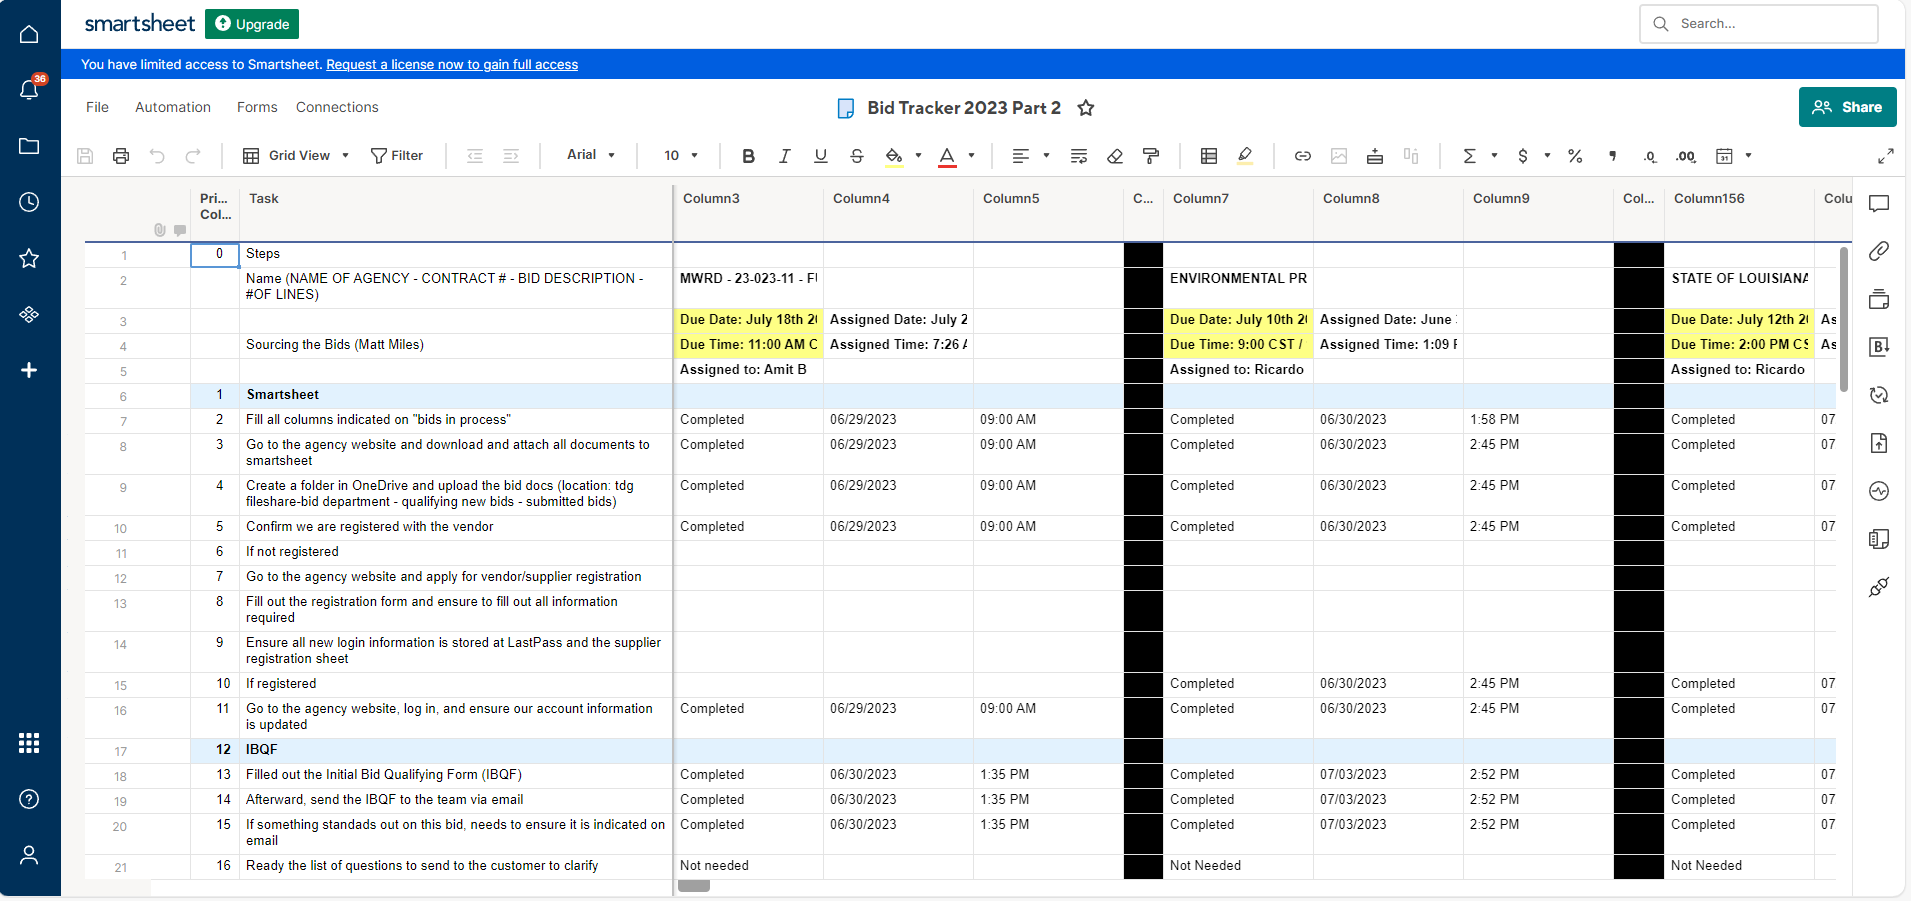This screenshot has height=901, width=1911.
Task: Open the Conversations panel
Action: point(1879,203)
